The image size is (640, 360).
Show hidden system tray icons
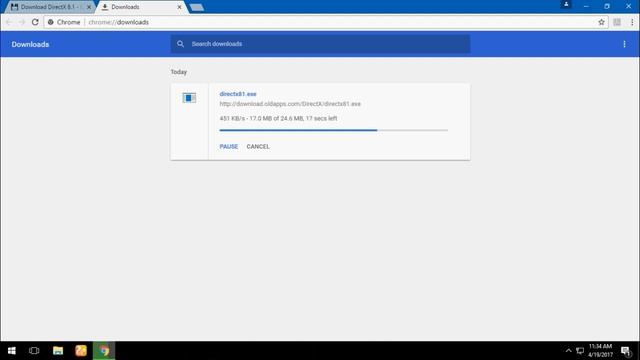pos(568,351)
